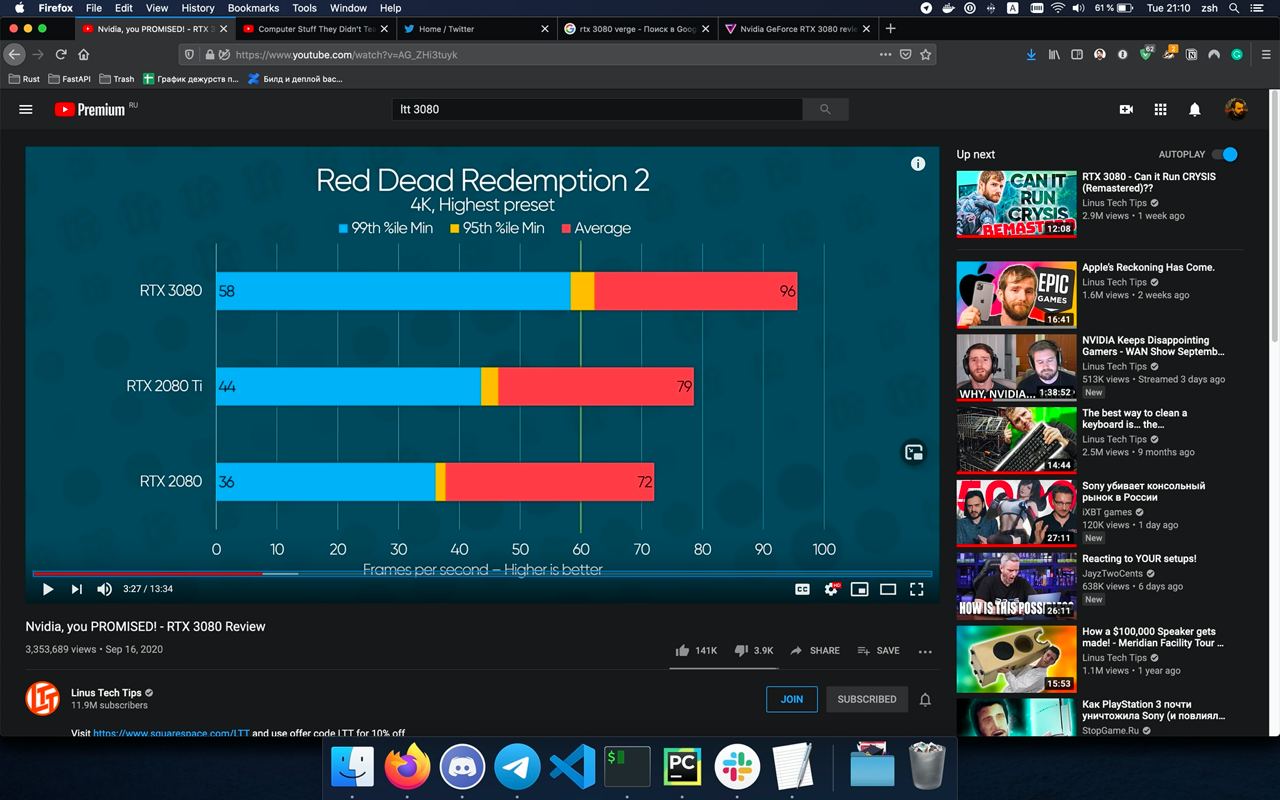
Task: Click the JOIN channel button
Action: (x=792, y=699)
